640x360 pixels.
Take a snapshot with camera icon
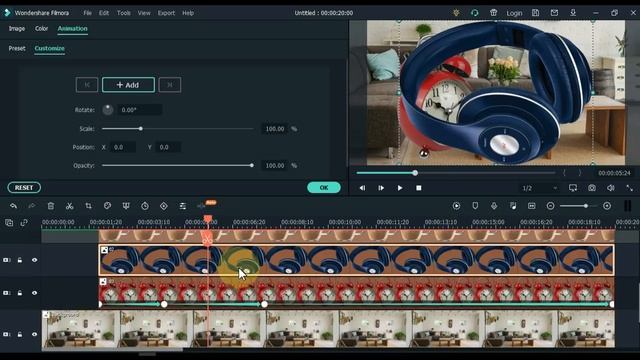tap(592, 188)
